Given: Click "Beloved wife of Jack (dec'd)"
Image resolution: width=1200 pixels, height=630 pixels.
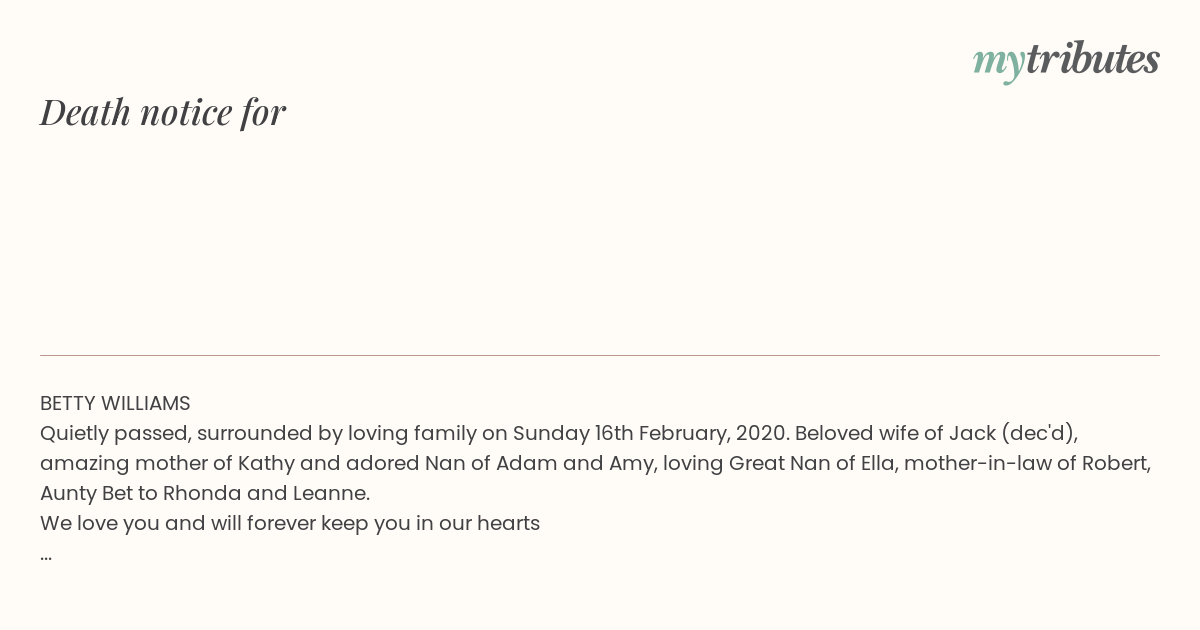Looking at the screenshot, I should 935,434.
